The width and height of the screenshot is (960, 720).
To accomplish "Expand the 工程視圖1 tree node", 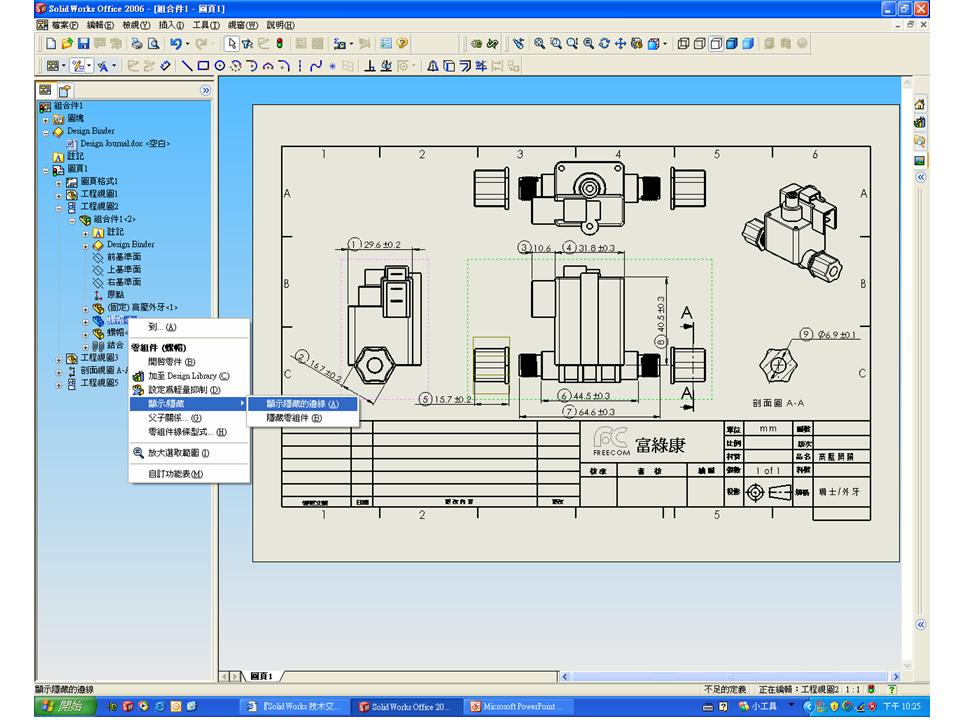I will point(59,195).
